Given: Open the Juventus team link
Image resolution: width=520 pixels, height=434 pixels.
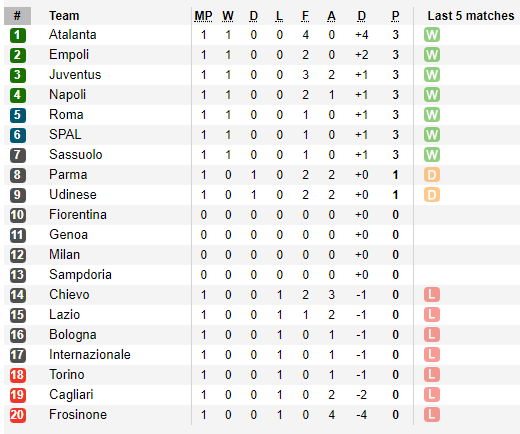Looking at the screenshot, I should 75,75.
